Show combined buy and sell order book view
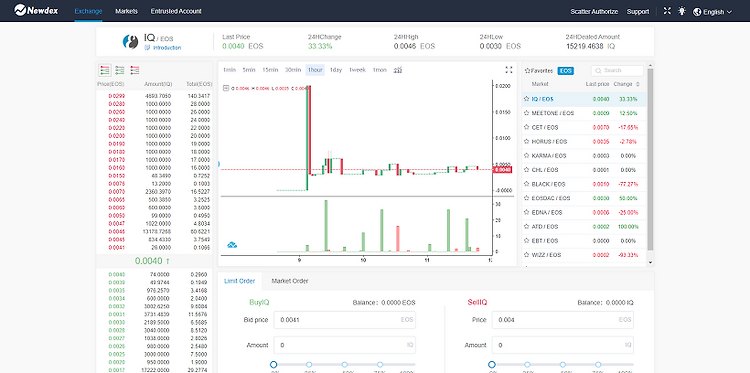 tap(105, 70)
